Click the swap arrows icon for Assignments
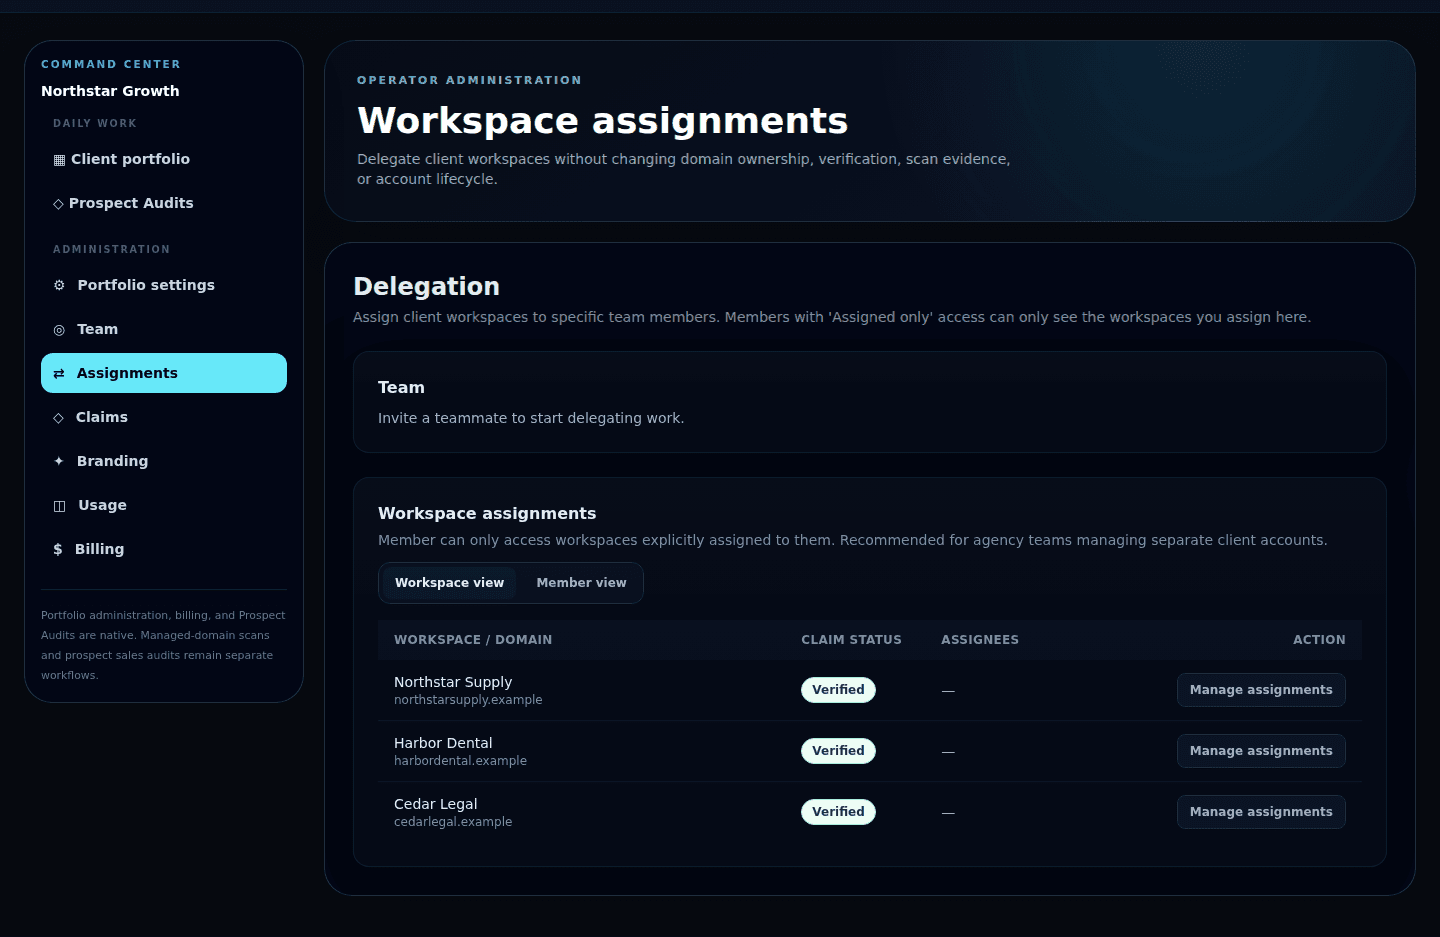1440x937 pixels. pos(59,374)
